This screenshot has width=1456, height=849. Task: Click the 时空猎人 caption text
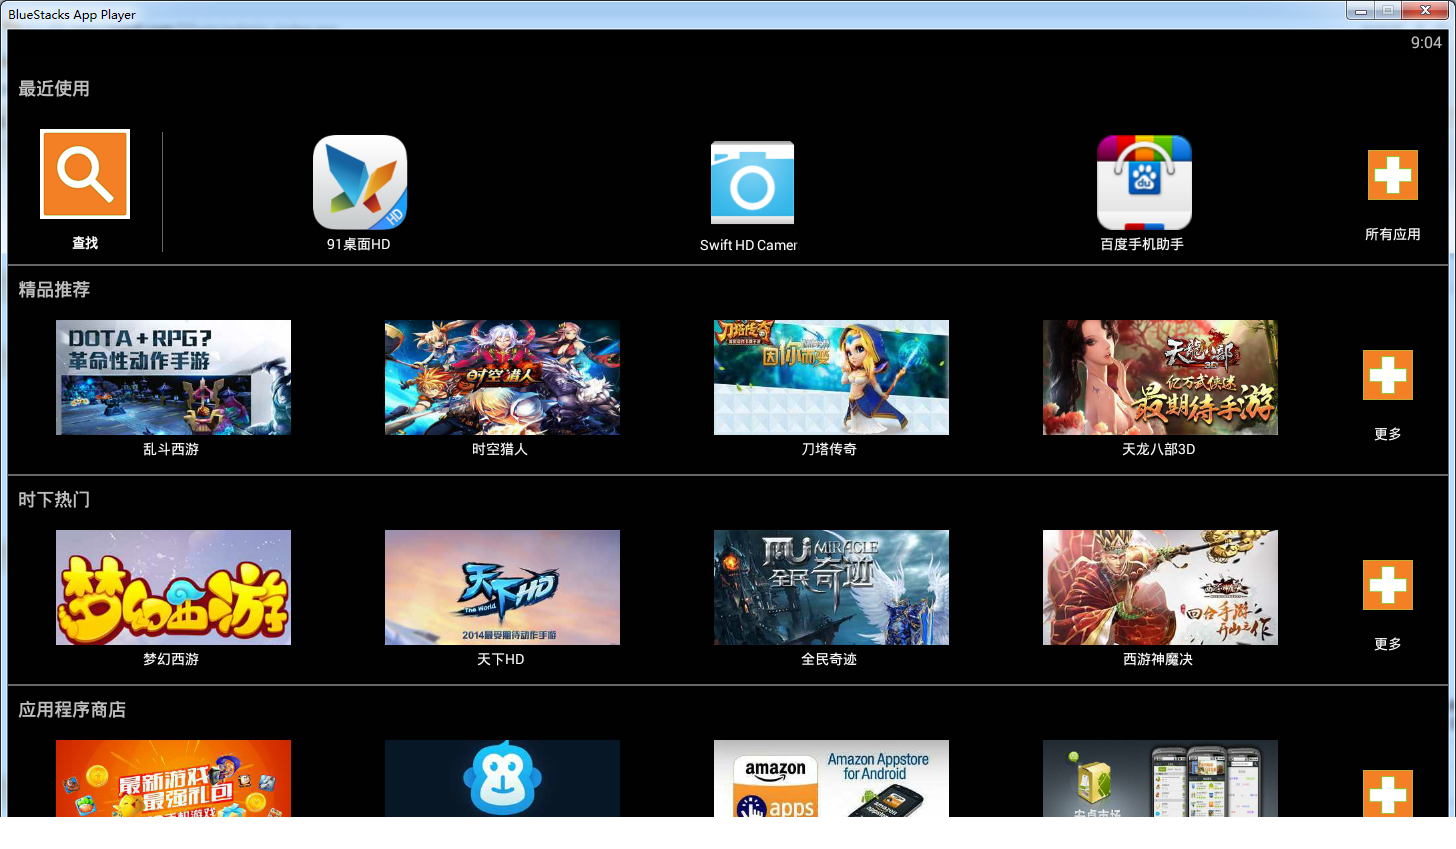pos(500,449)
